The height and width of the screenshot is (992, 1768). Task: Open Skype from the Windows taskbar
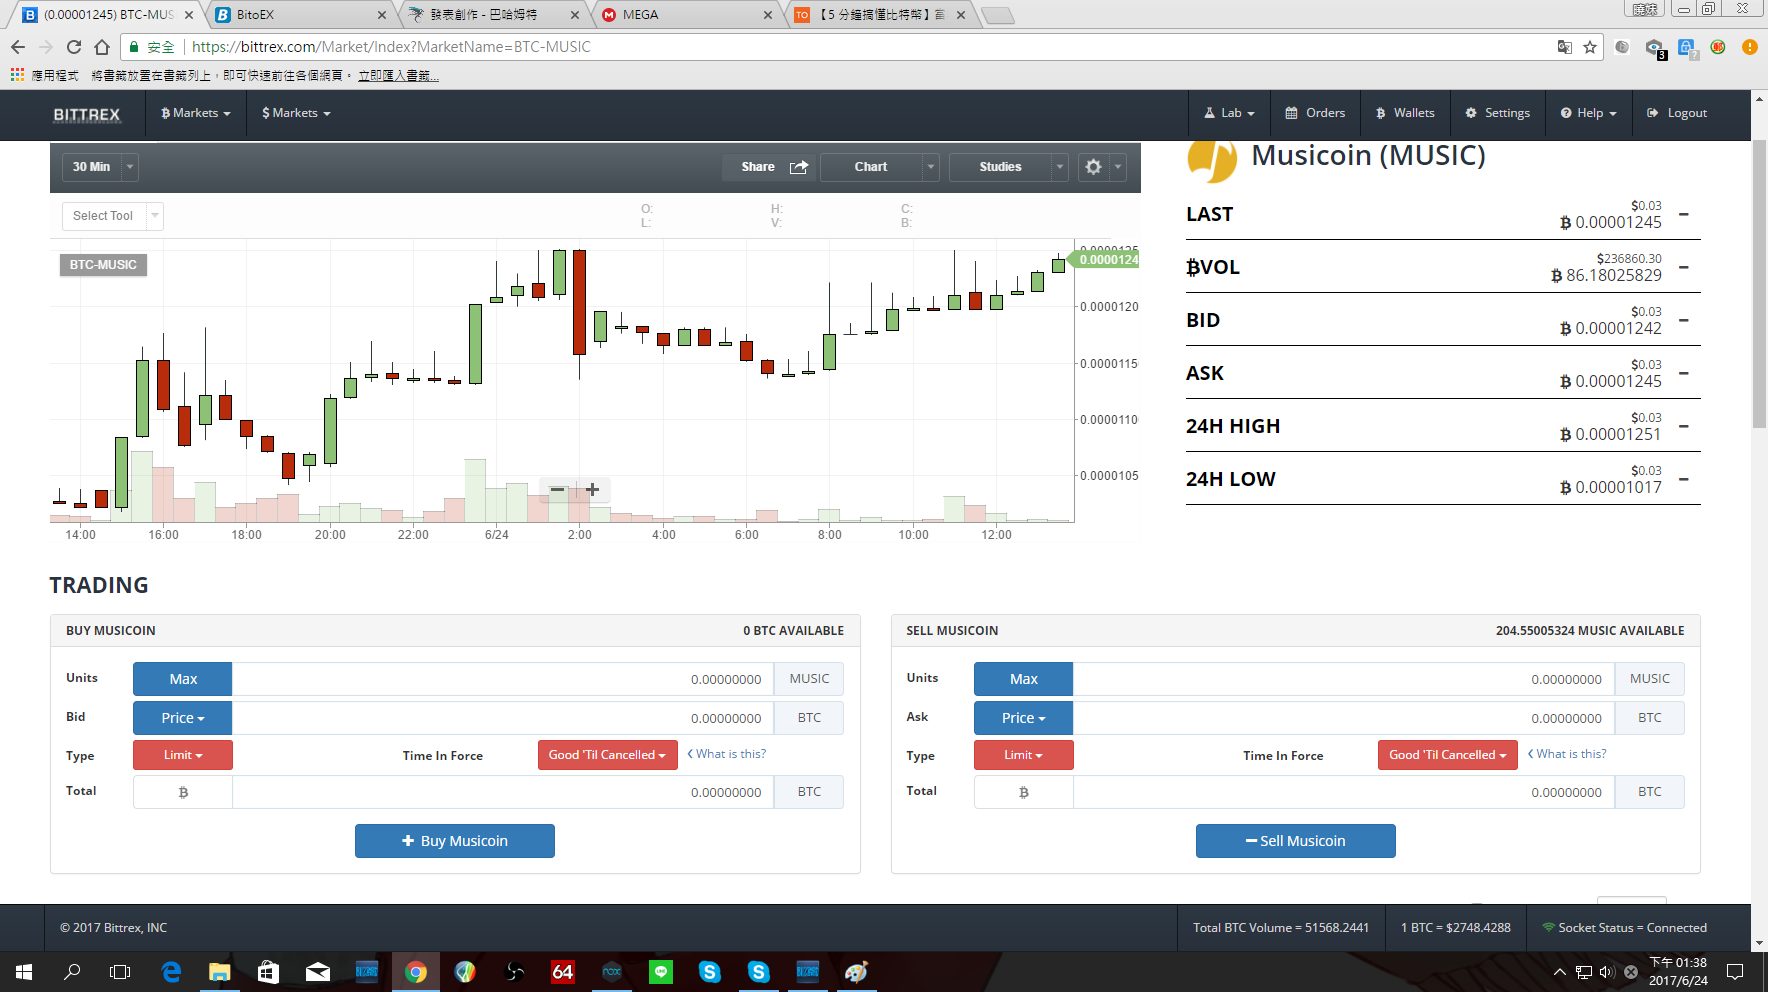710,971
